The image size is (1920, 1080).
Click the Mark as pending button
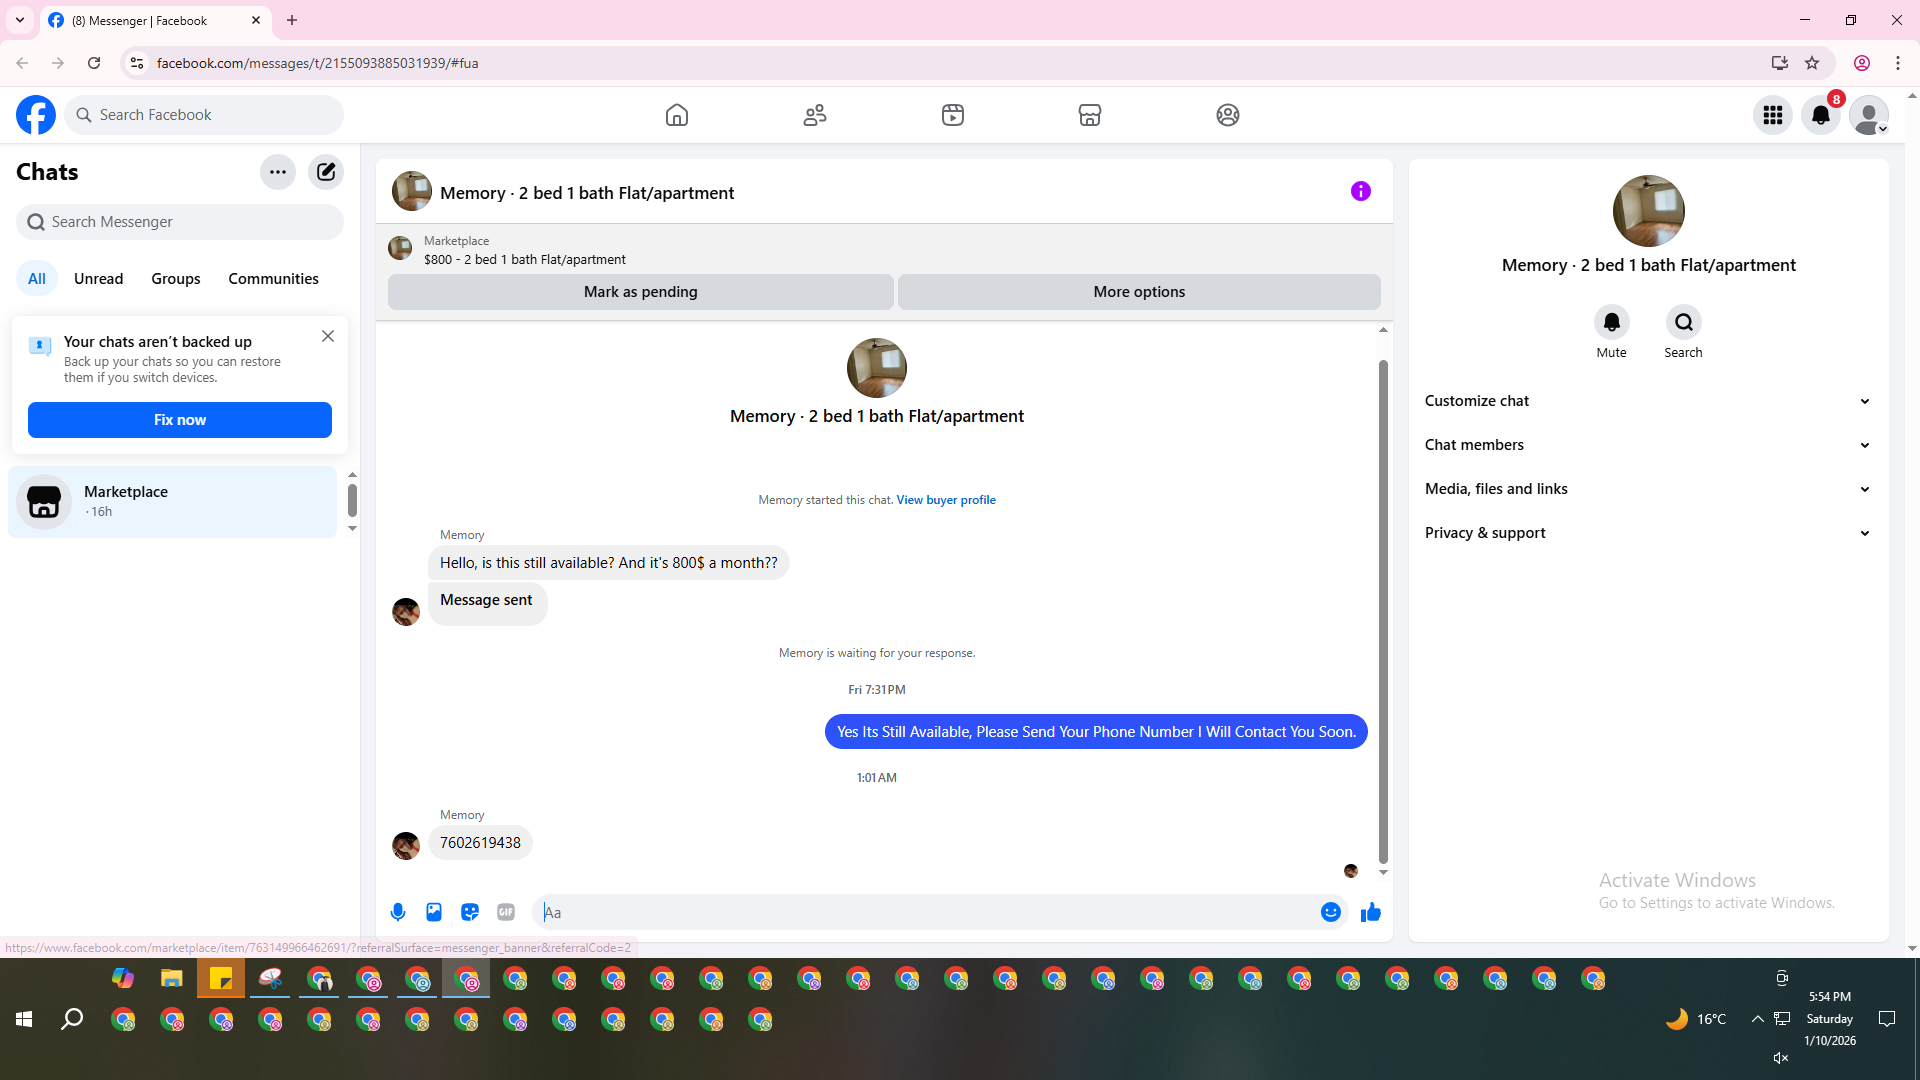click(x=640, y=292)
